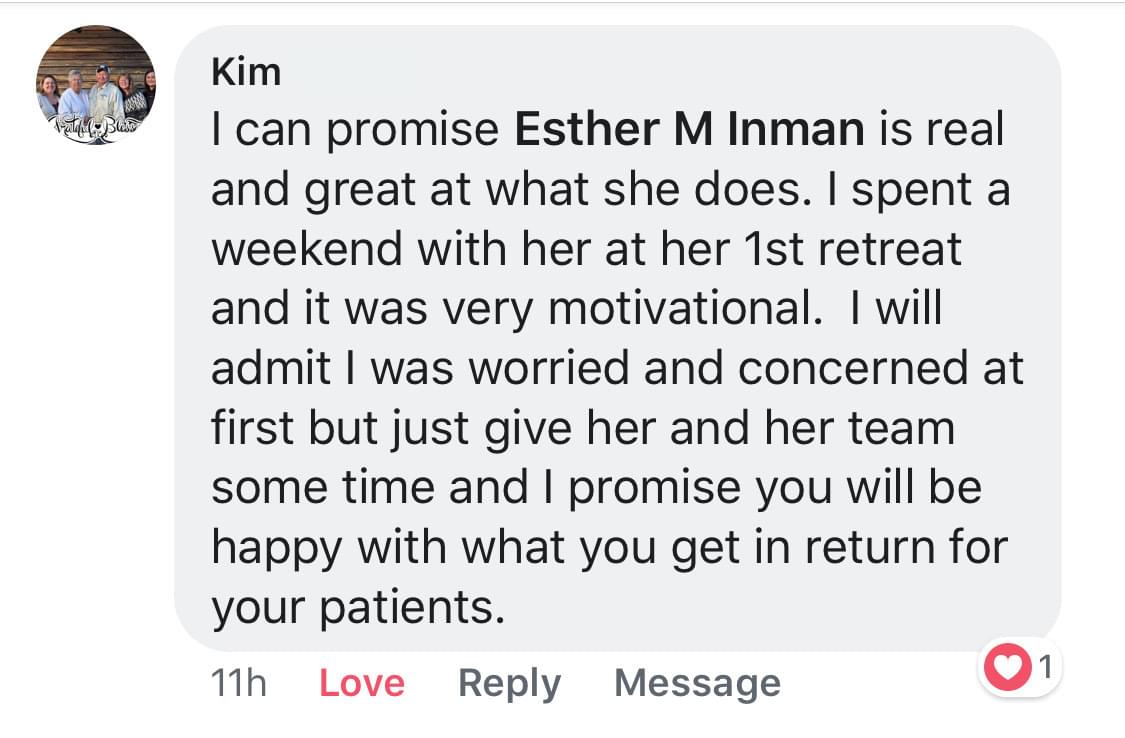This screenshot has width=1125, height=738.
Task: Click the pink Love label below the comment
Action: [x=362, y=682]
